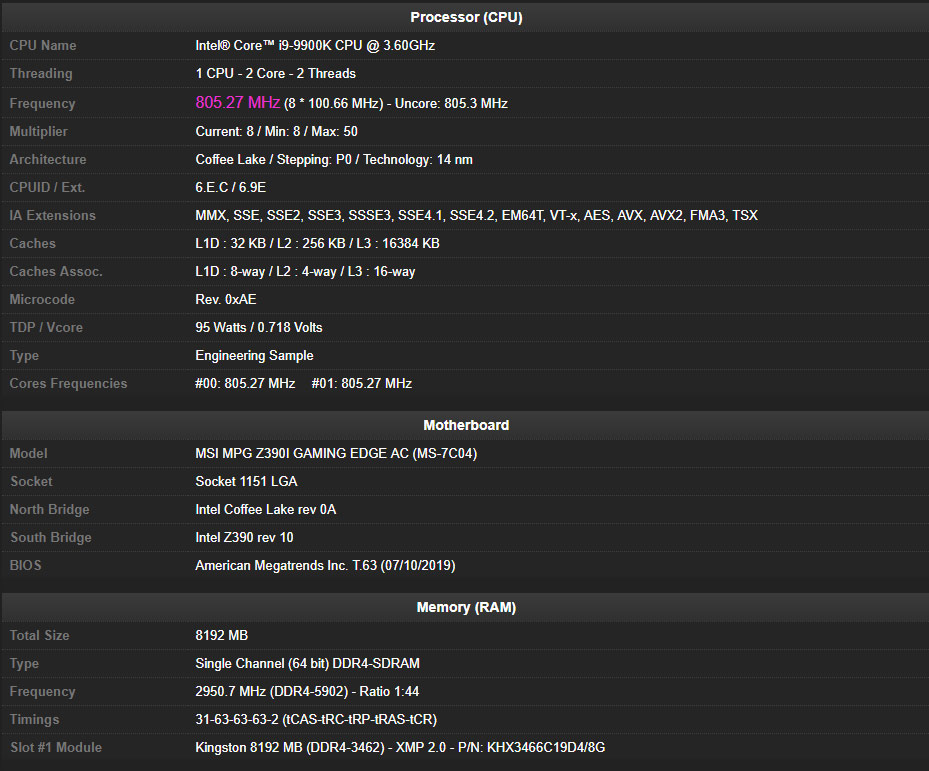Click the Microcode row label
The height and width of the screenshot is (771, 929).
42,299
